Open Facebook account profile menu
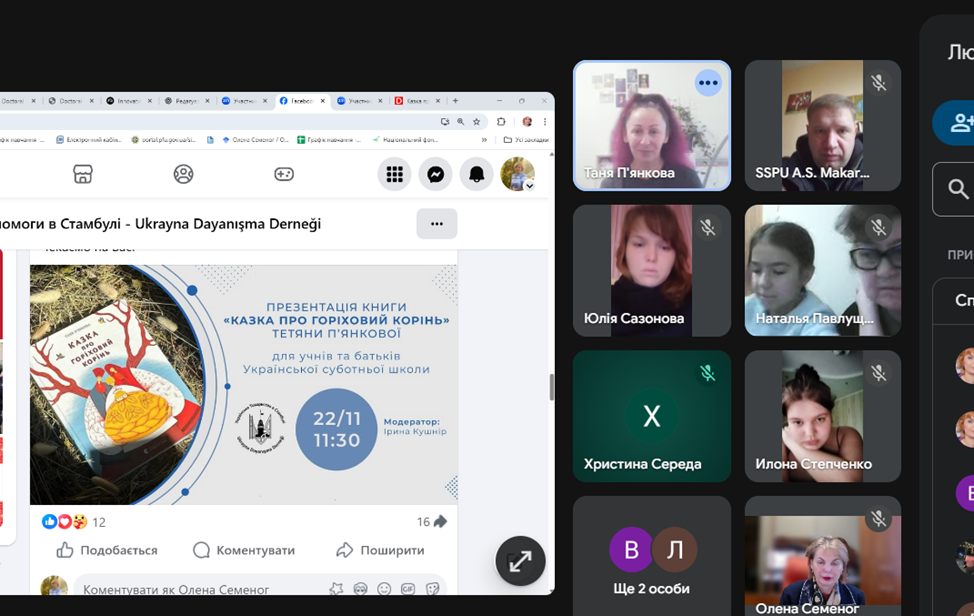Screen dimensions: 974x616 pyautogui.click(x=517, y=174)
